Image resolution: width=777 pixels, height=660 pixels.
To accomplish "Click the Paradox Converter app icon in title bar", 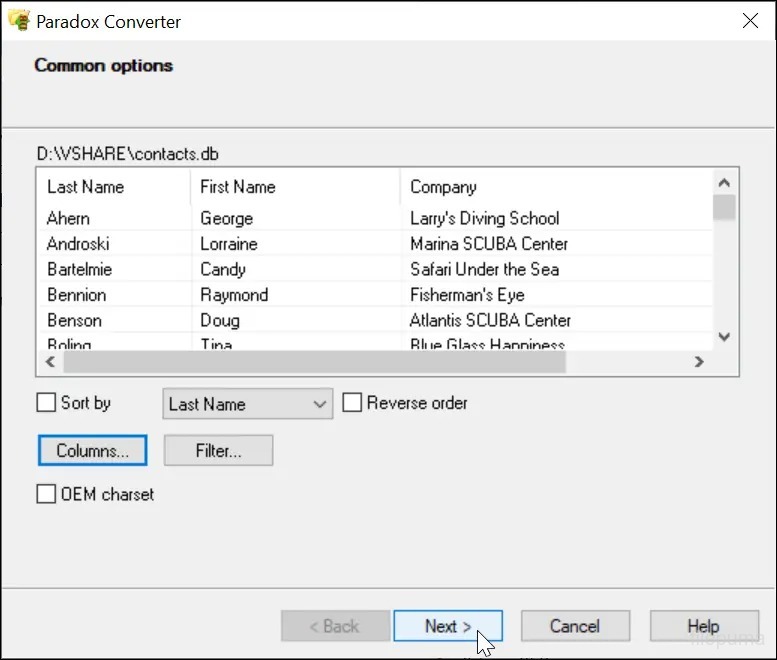I will point(18,21).
